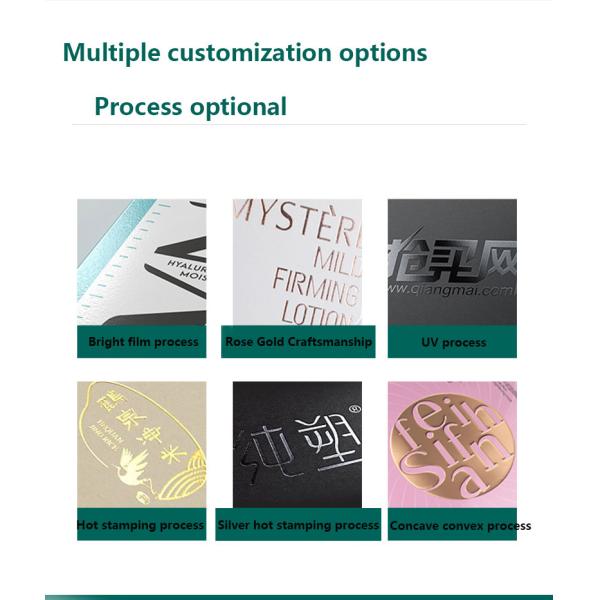Select the Silver hot stamping process label
This screenshot has width=600, height=600.
298,525
